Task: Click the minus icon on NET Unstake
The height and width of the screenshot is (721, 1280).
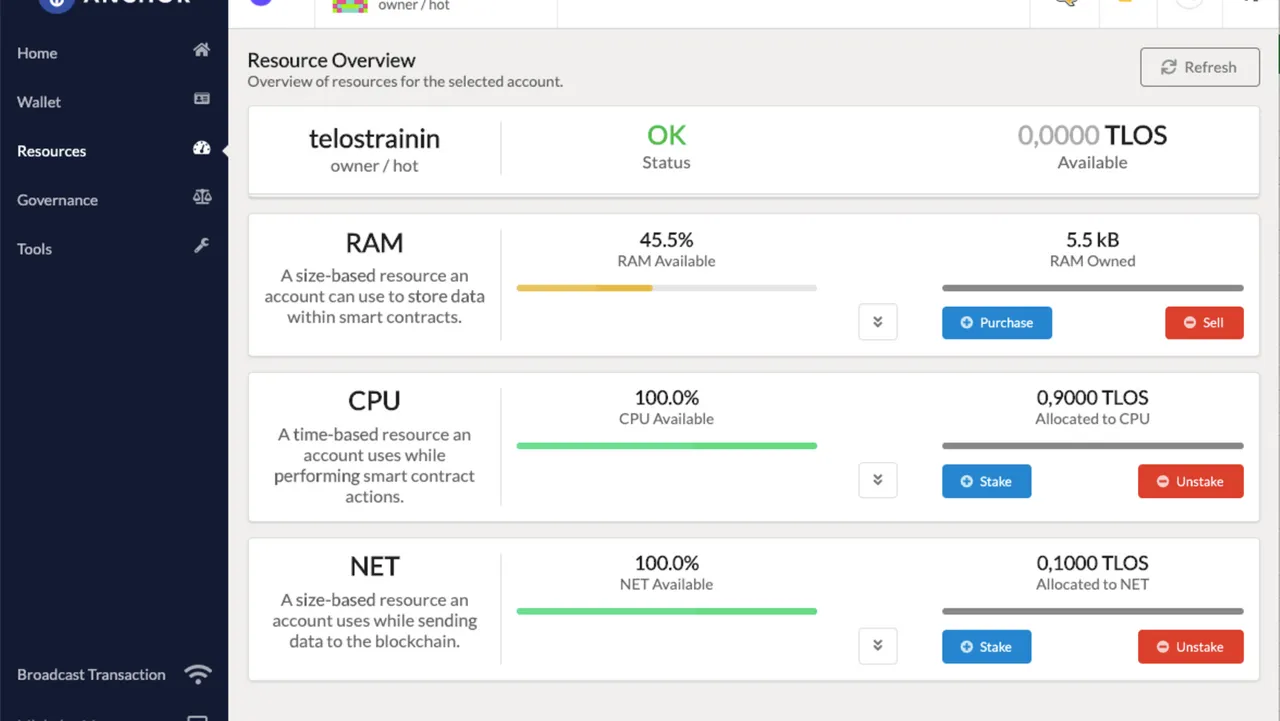Action: coord(1163,647)
